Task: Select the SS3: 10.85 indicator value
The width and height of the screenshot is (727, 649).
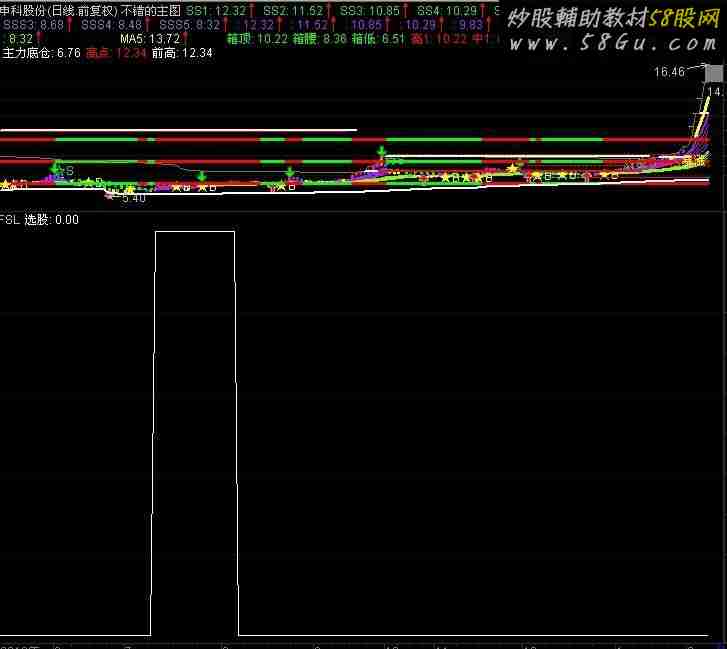Action: (370, 10)
